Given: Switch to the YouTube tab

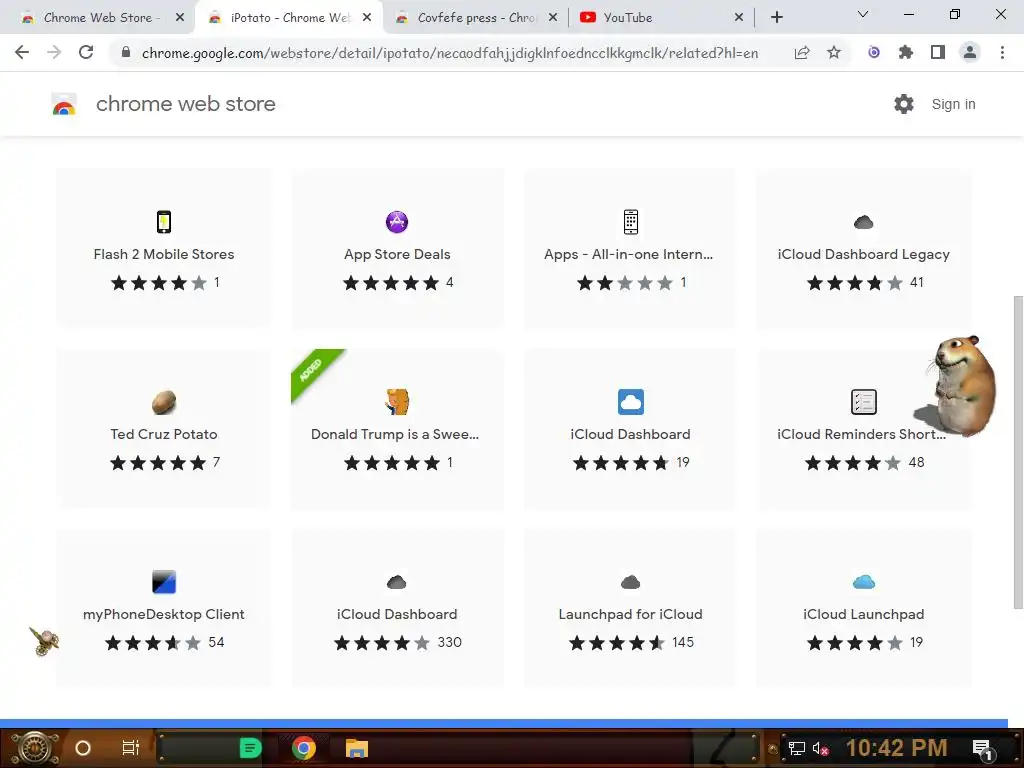Looking at the screenshot, I should point(661,18).
